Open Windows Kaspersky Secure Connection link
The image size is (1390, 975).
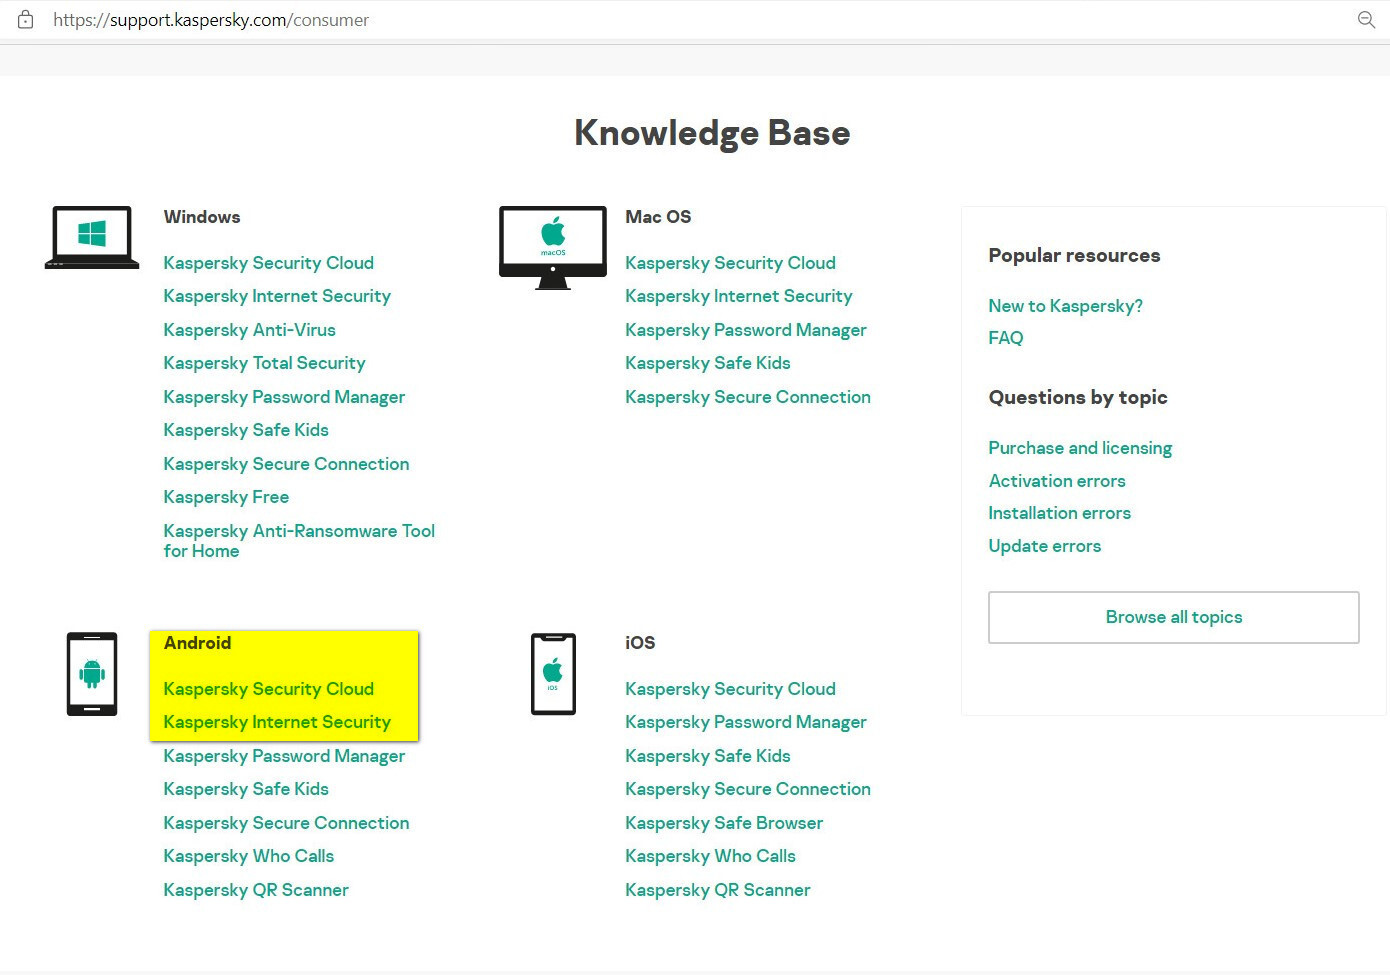click(x=287, y=464)
